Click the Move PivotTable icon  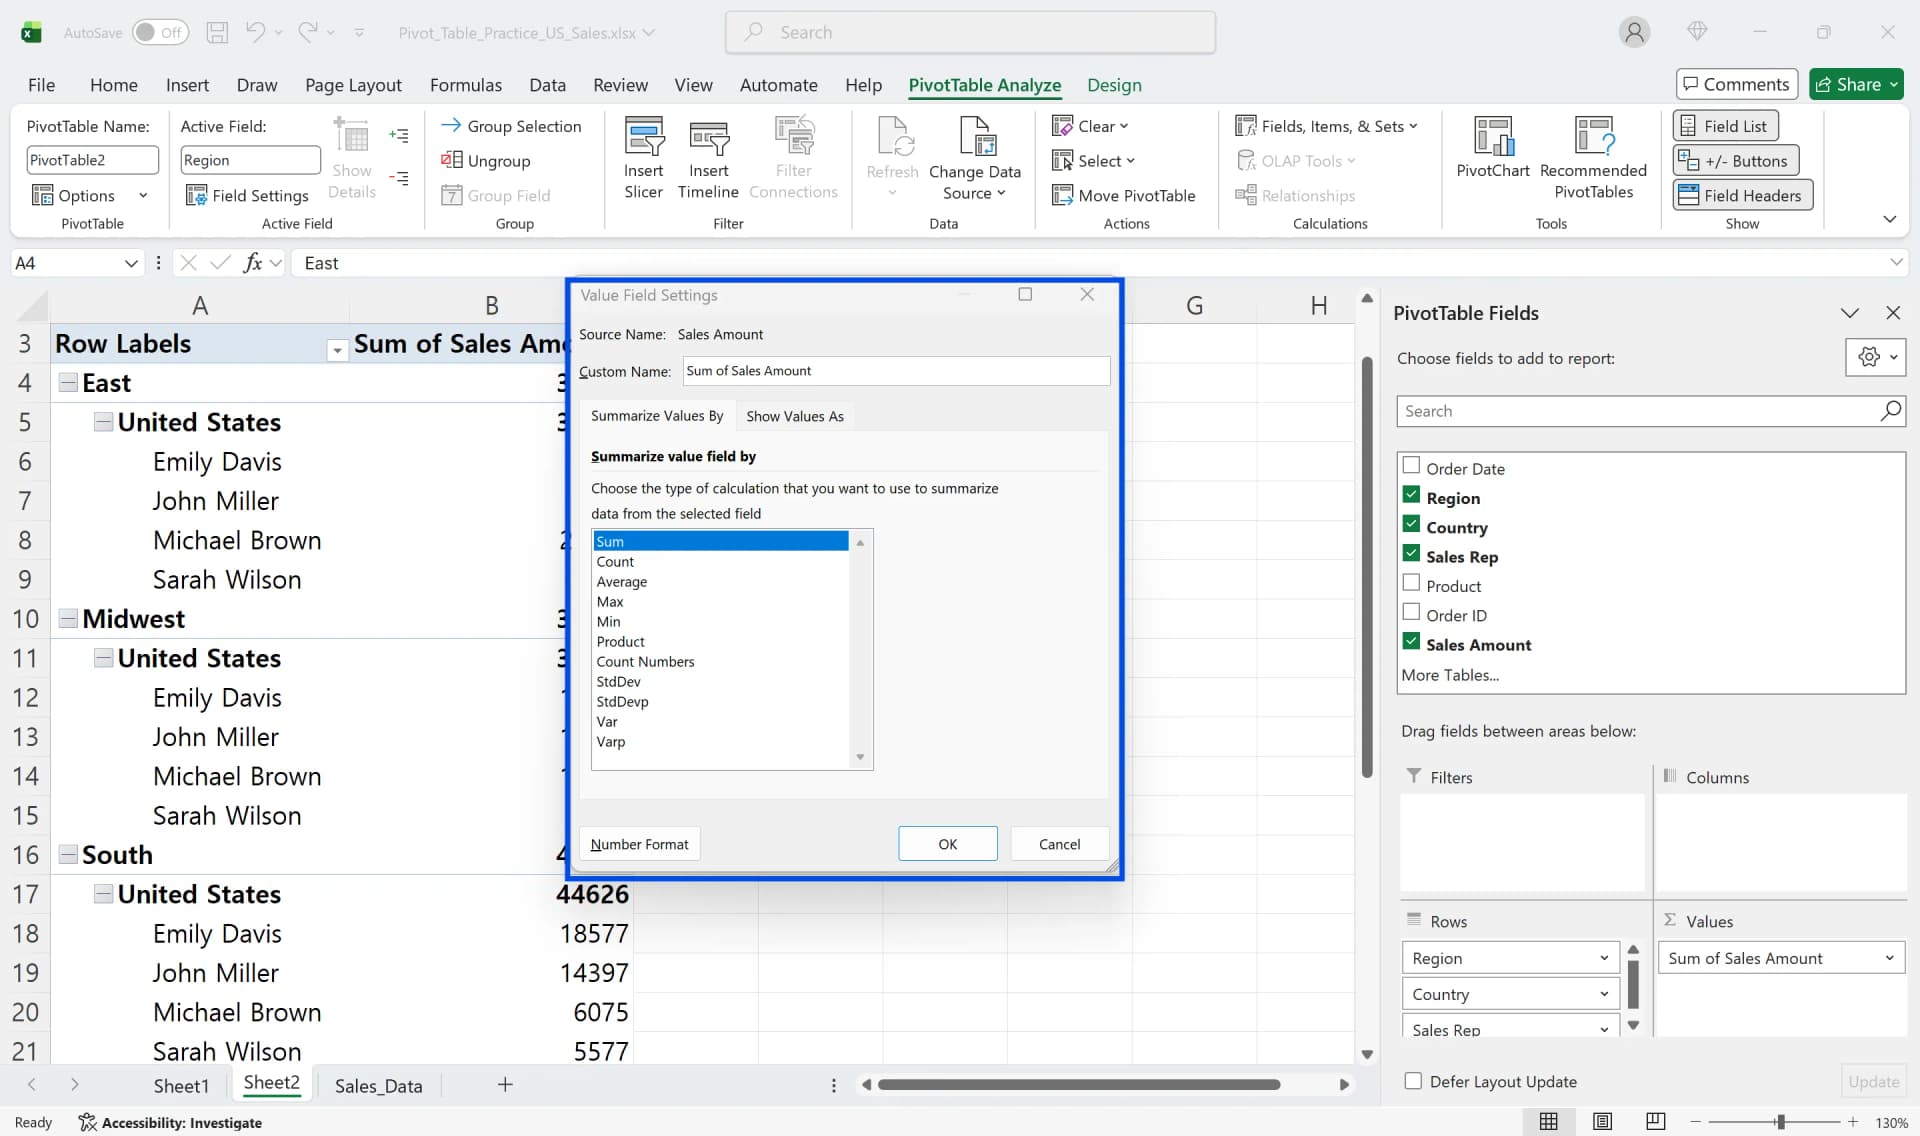coord(1063,194)
